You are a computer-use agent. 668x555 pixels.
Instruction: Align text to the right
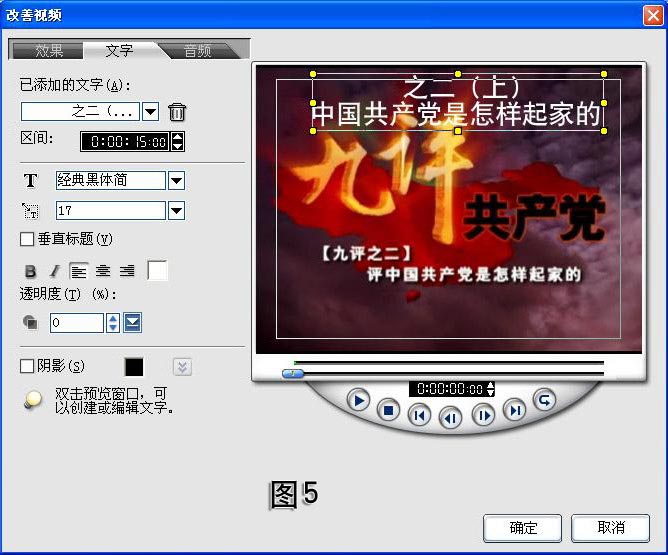point(126,271)
